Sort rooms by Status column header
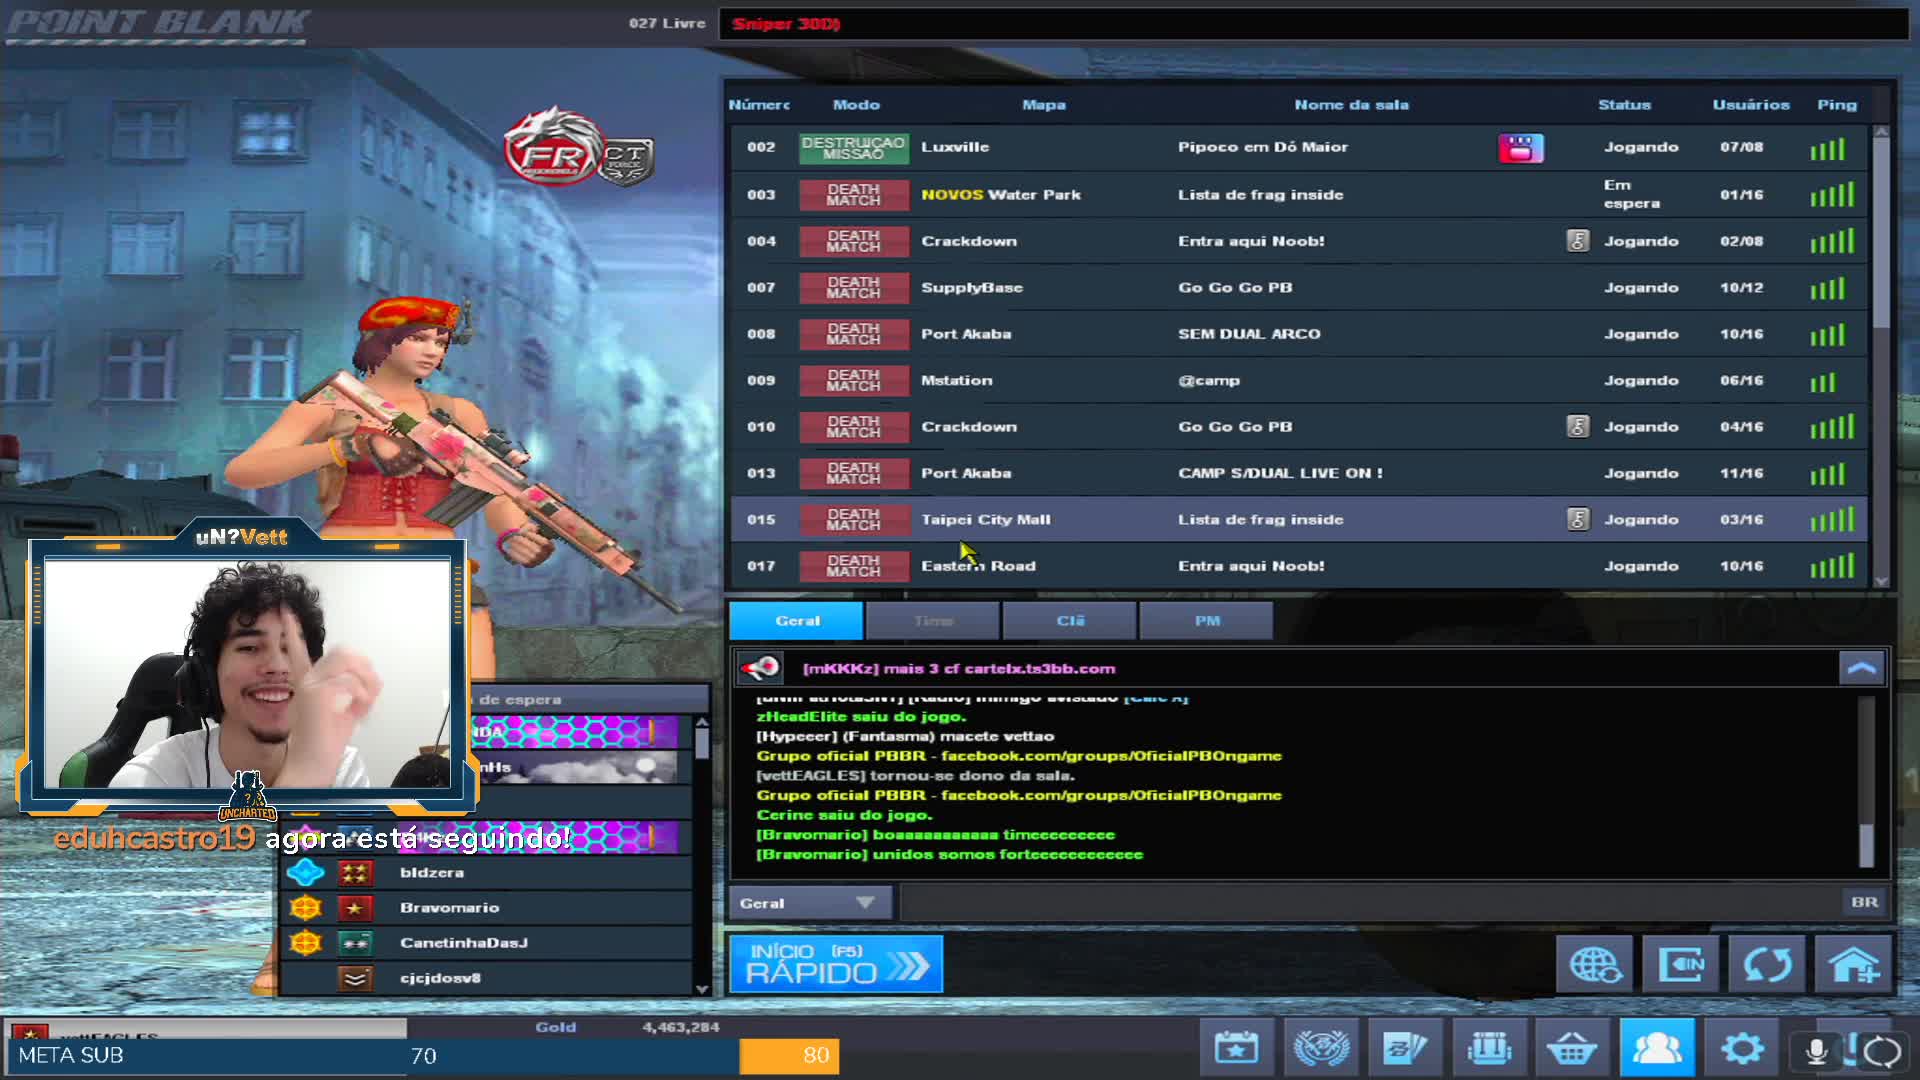Viewport: 1920px width, 1080px height. (x=1624, y=105)
